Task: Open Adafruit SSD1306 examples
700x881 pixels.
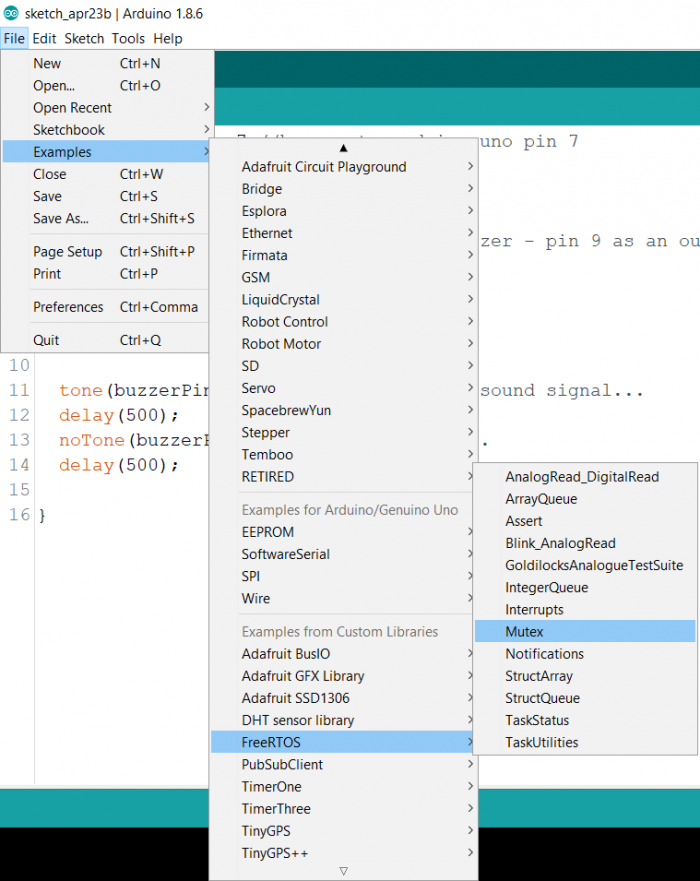Action: [344, 698]
